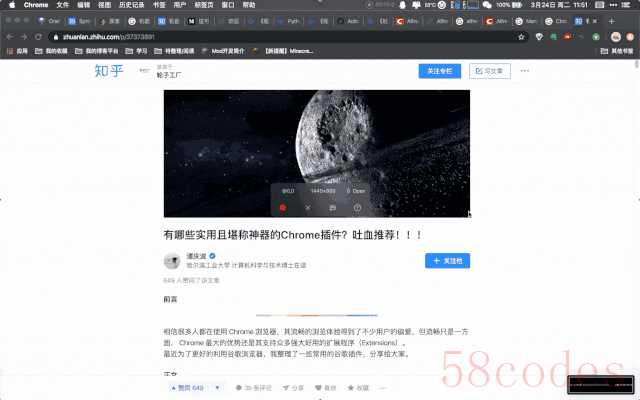Click the downvote arrow button

click(x=220, y=387)
